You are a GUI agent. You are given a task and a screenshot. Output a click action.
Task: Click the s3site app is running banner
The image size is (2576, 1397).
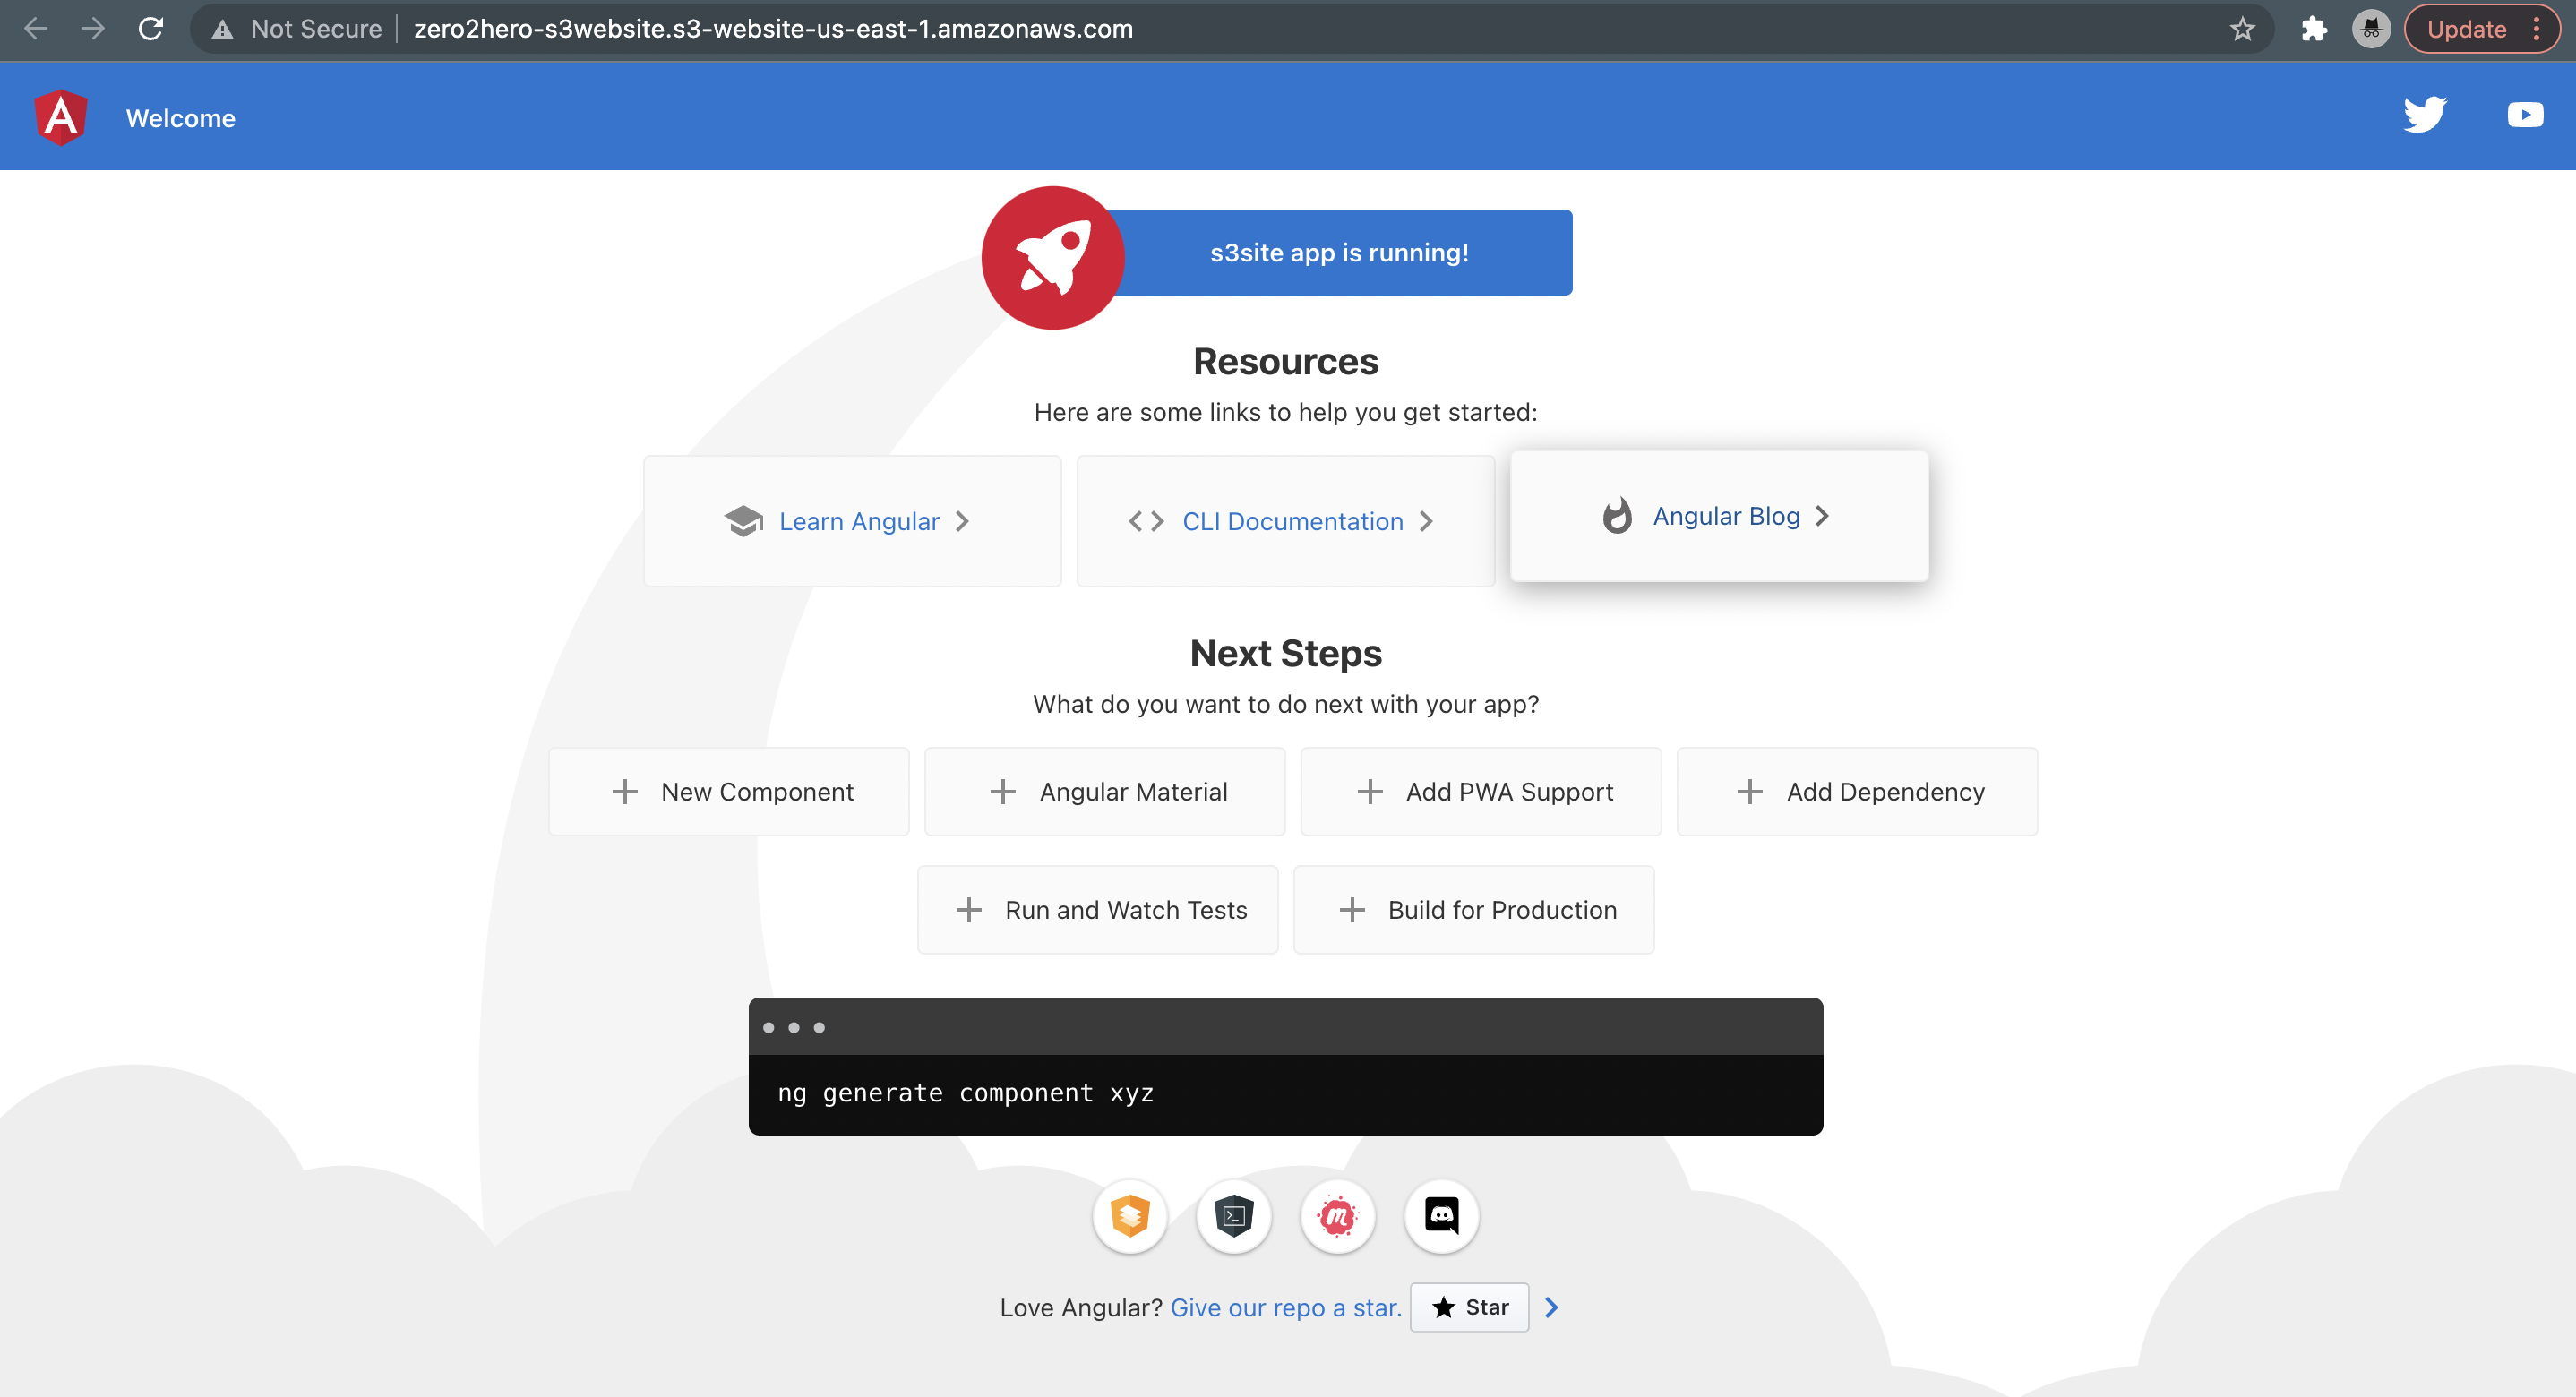[x=1339, y=252]
